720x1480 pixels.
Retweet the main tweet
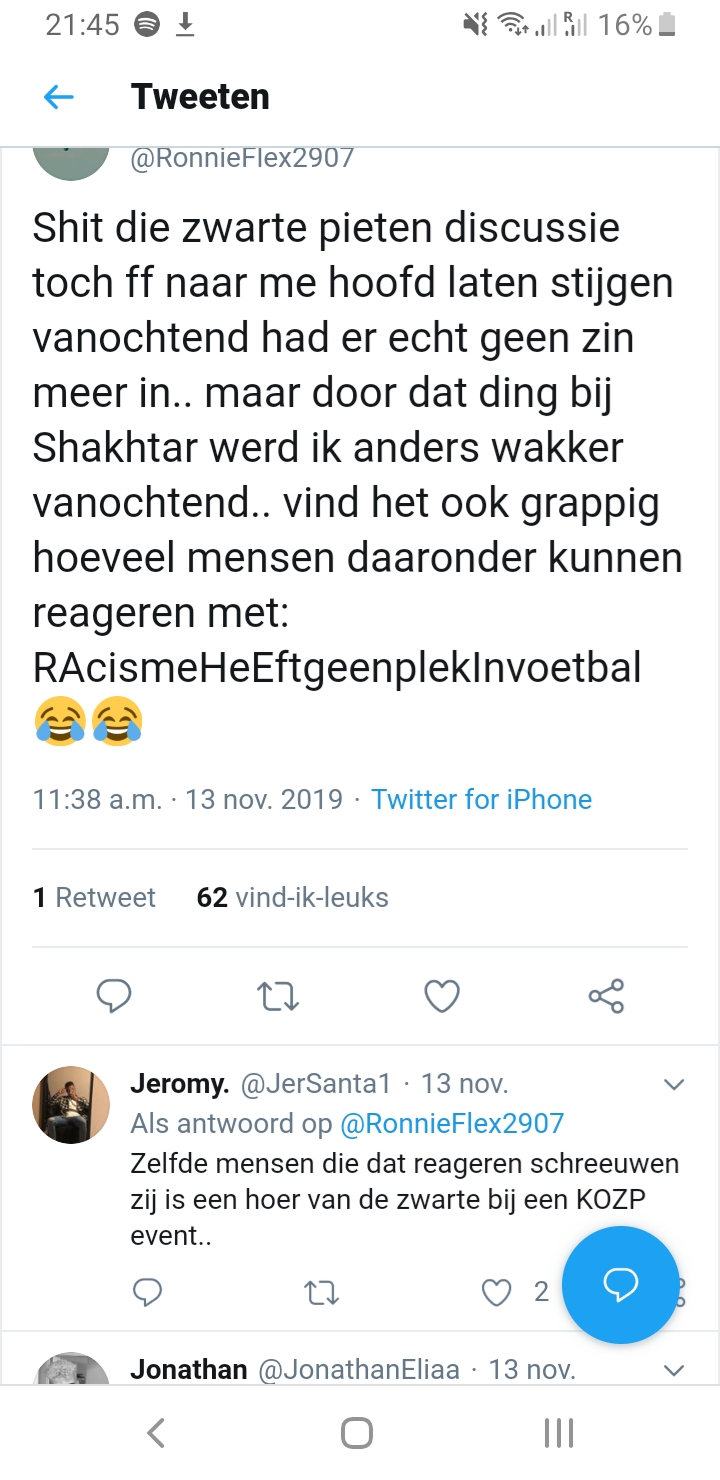click(x=278, y=996)
